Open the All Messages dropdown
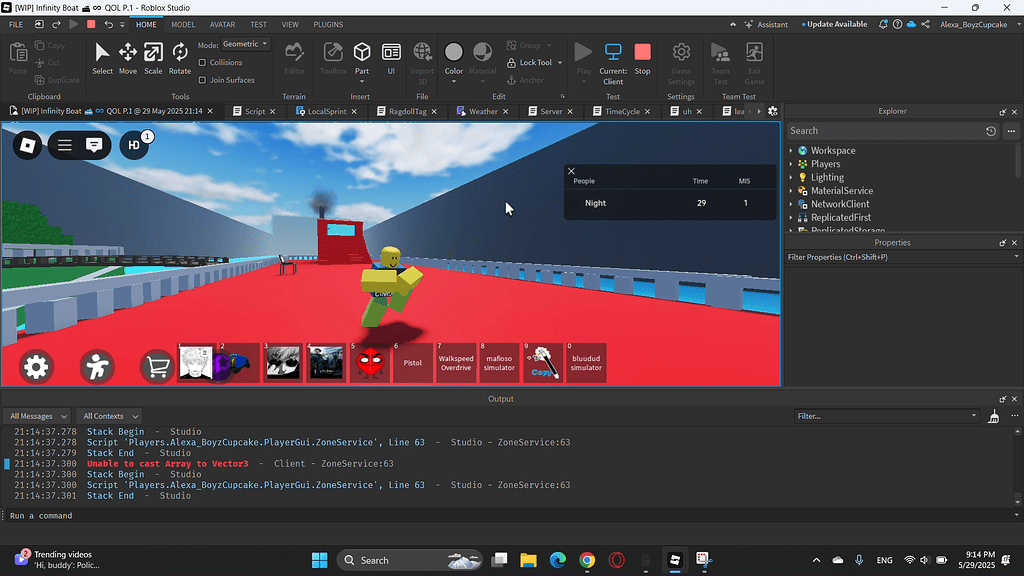The height and width of the screenshot is (576, 1024). [38, 416]
